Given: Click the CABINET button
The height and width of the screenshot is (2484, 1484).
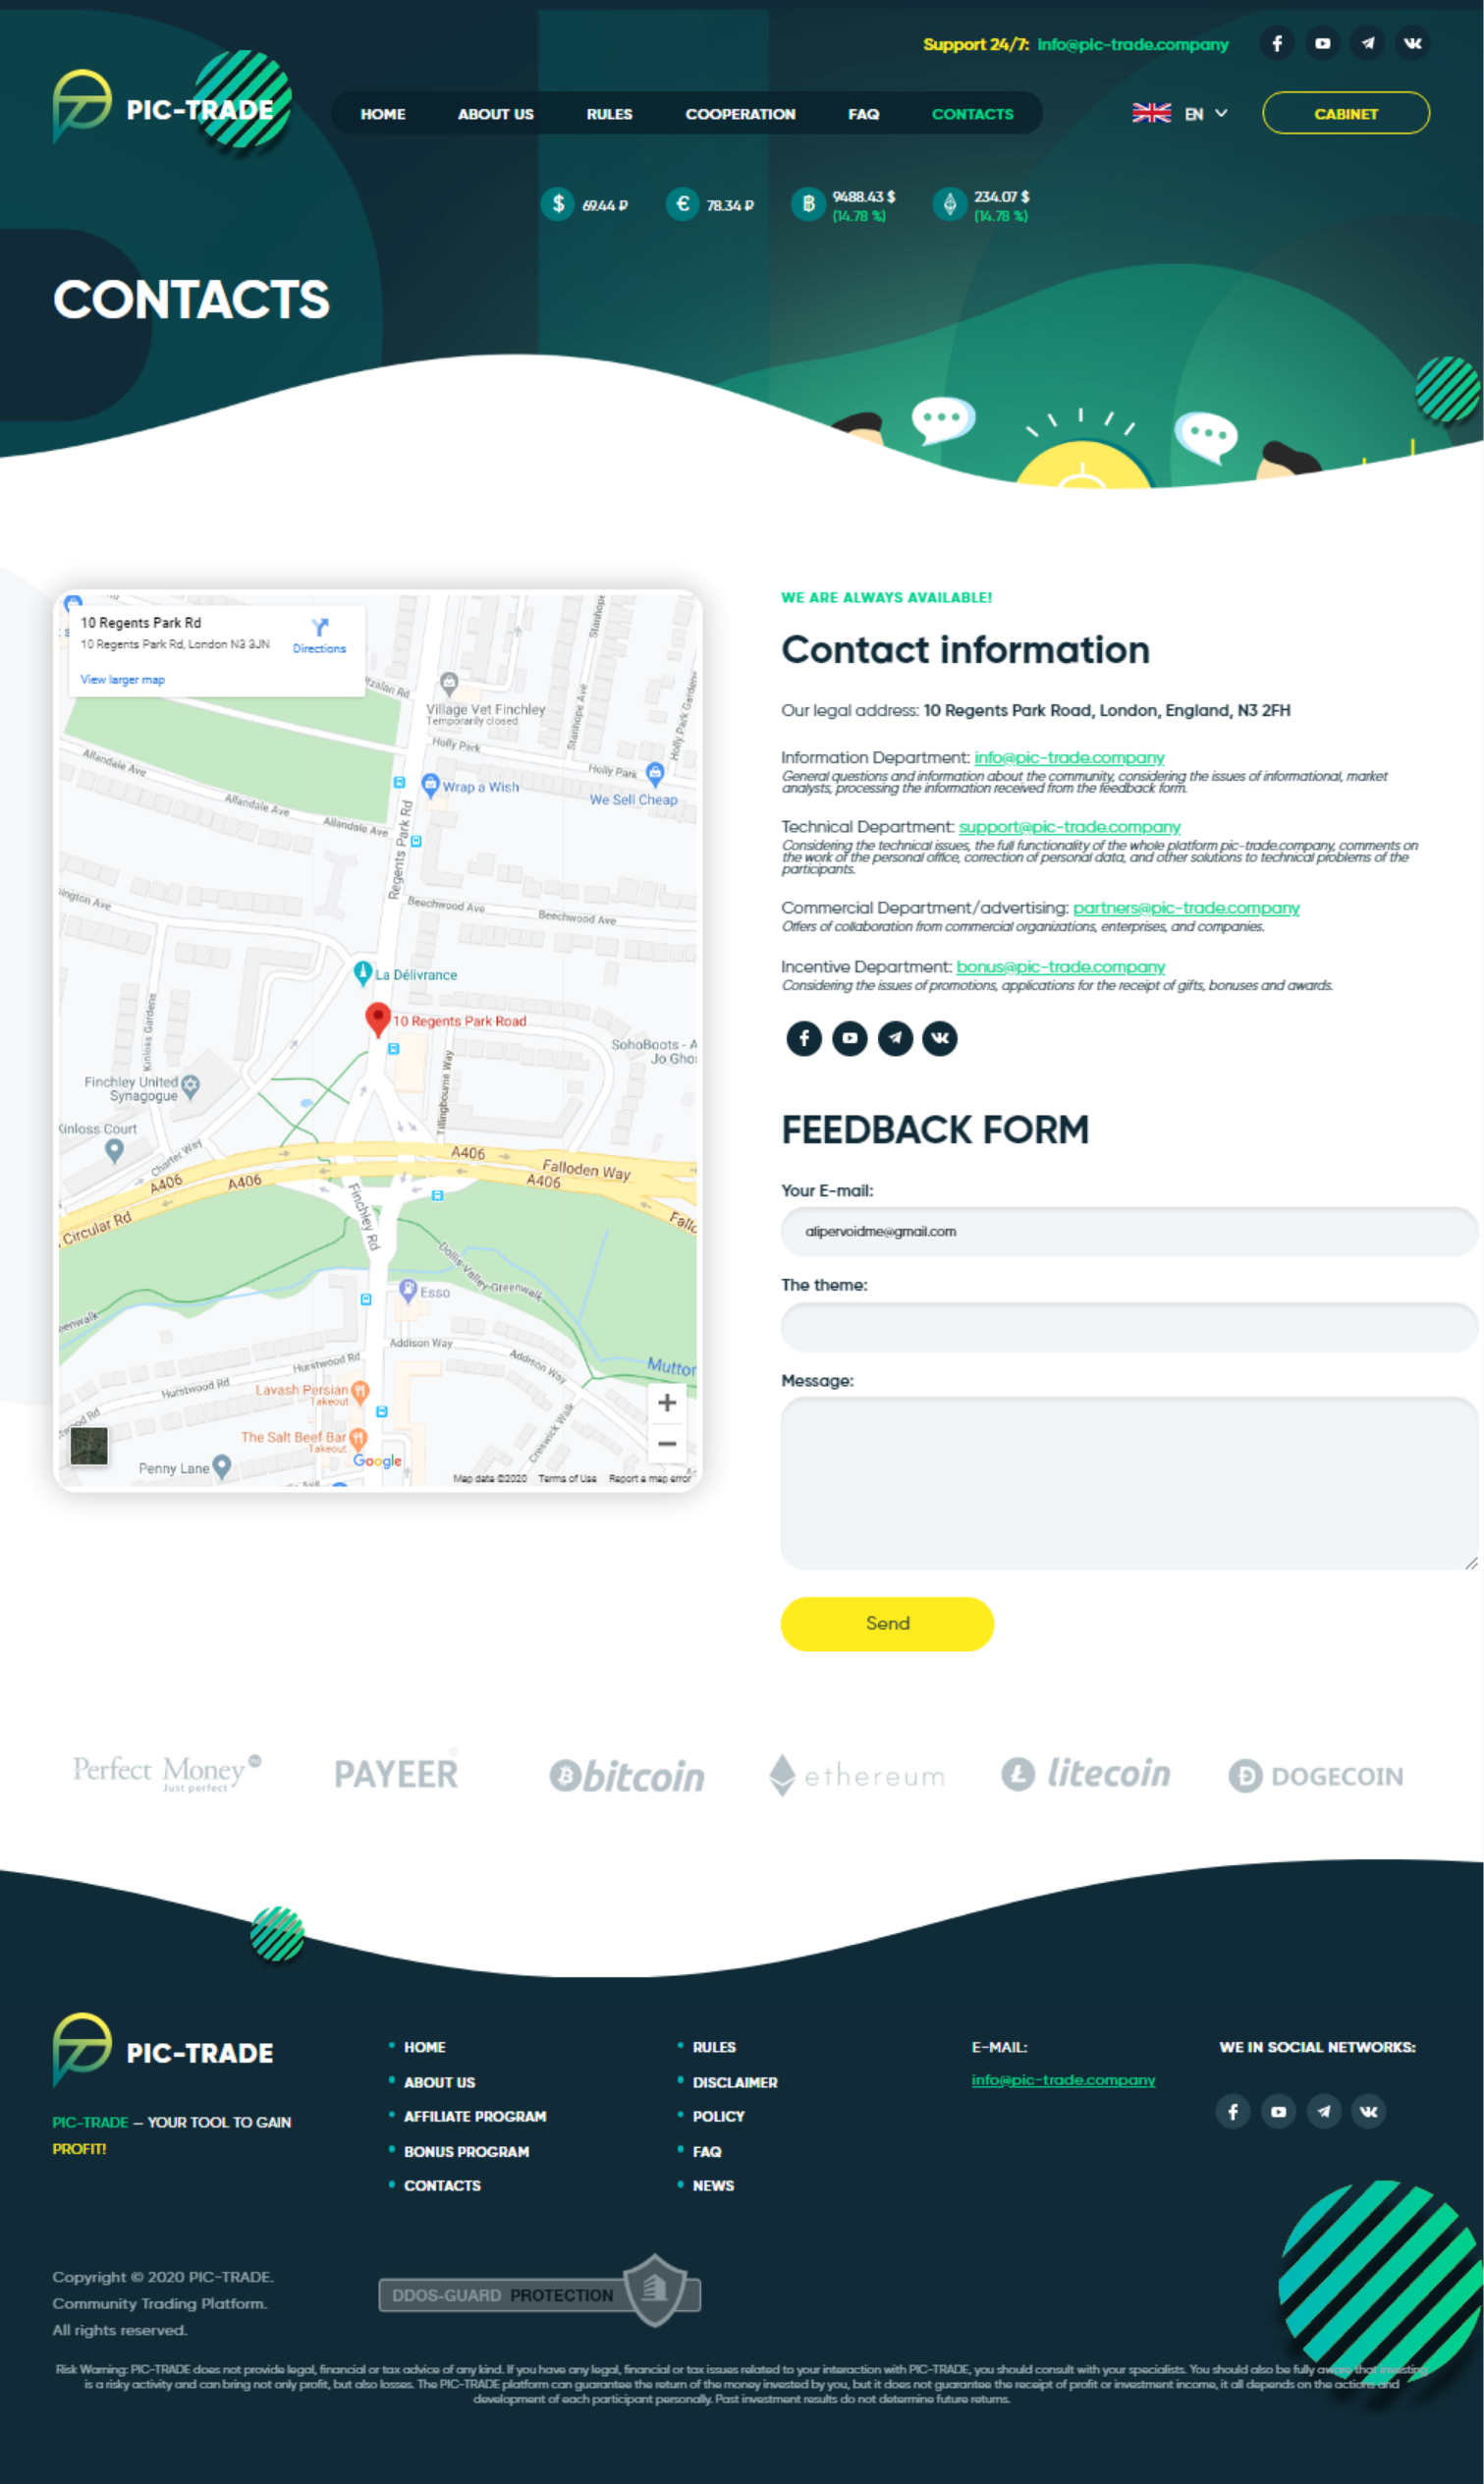Looking at the screenshot, I should (x=1346, y=113).
